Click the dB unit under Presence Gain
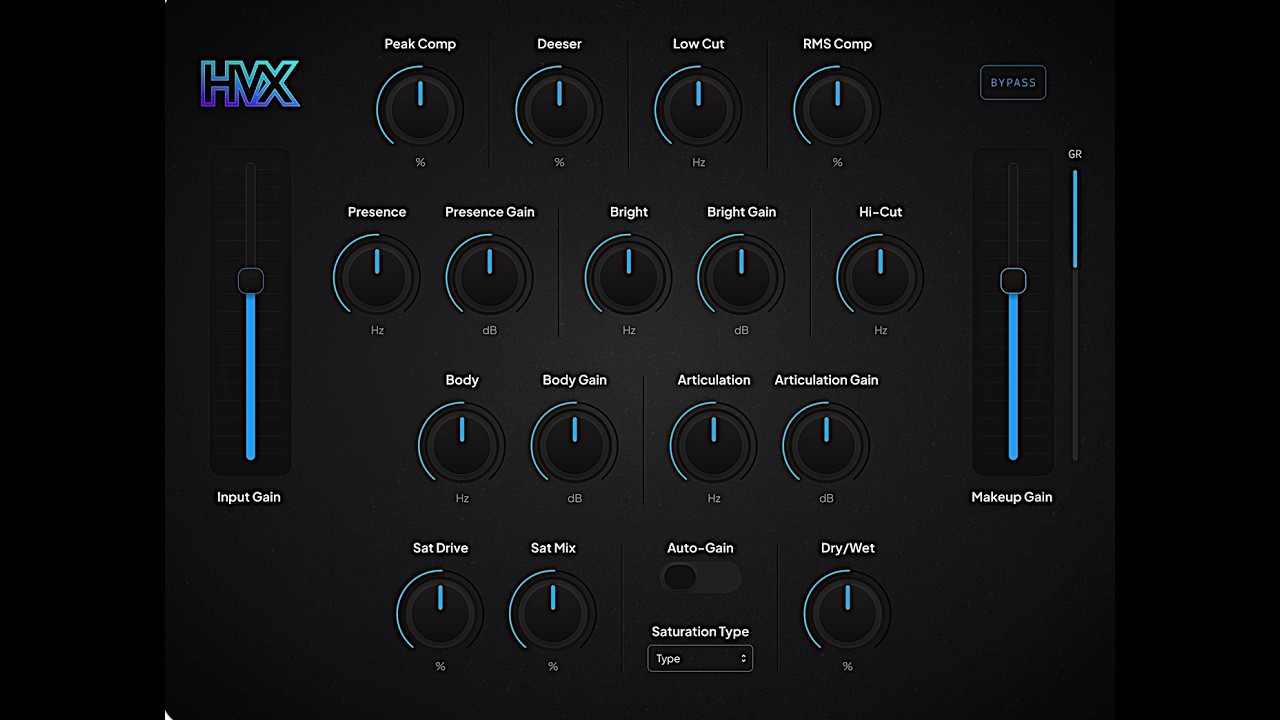Screen dimensions: 1280x720 (x=490, y=330)
